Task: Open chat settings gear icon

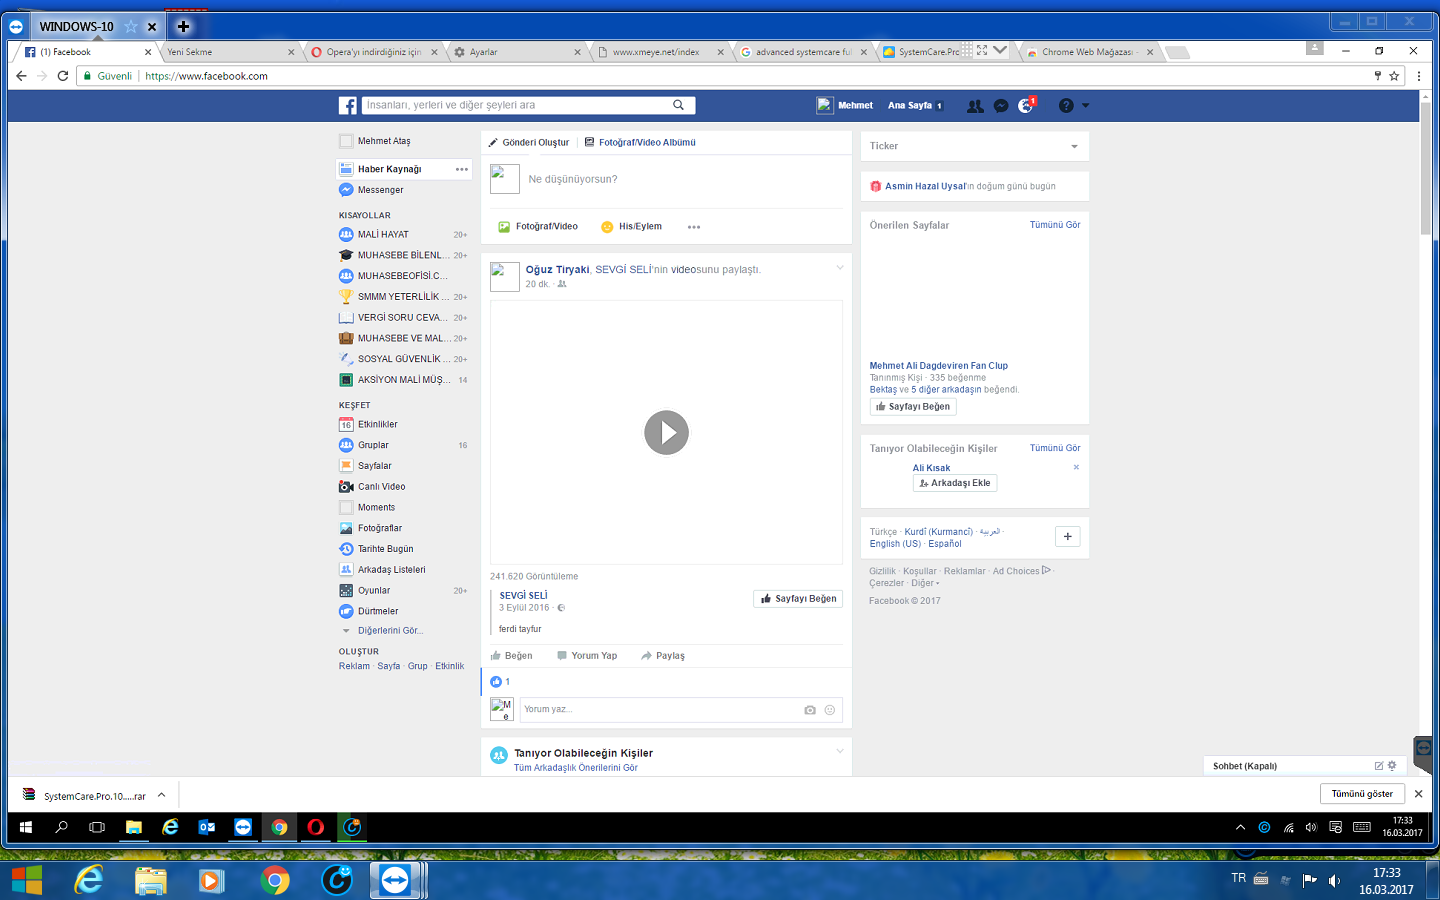Action: [x=1392, y=766]
